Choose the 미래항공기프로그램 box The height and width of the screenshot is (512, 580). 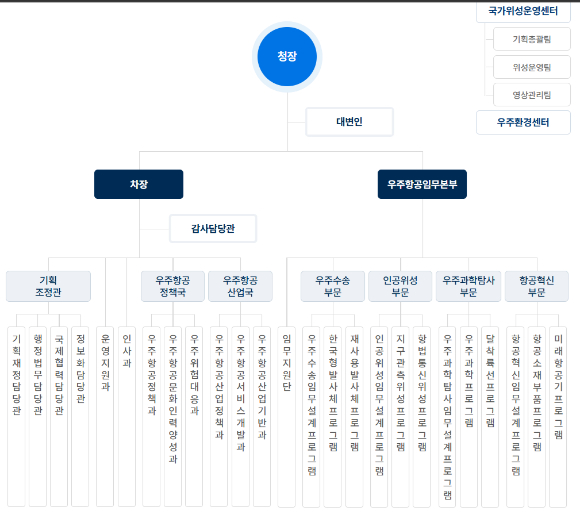tap(558, 417)
